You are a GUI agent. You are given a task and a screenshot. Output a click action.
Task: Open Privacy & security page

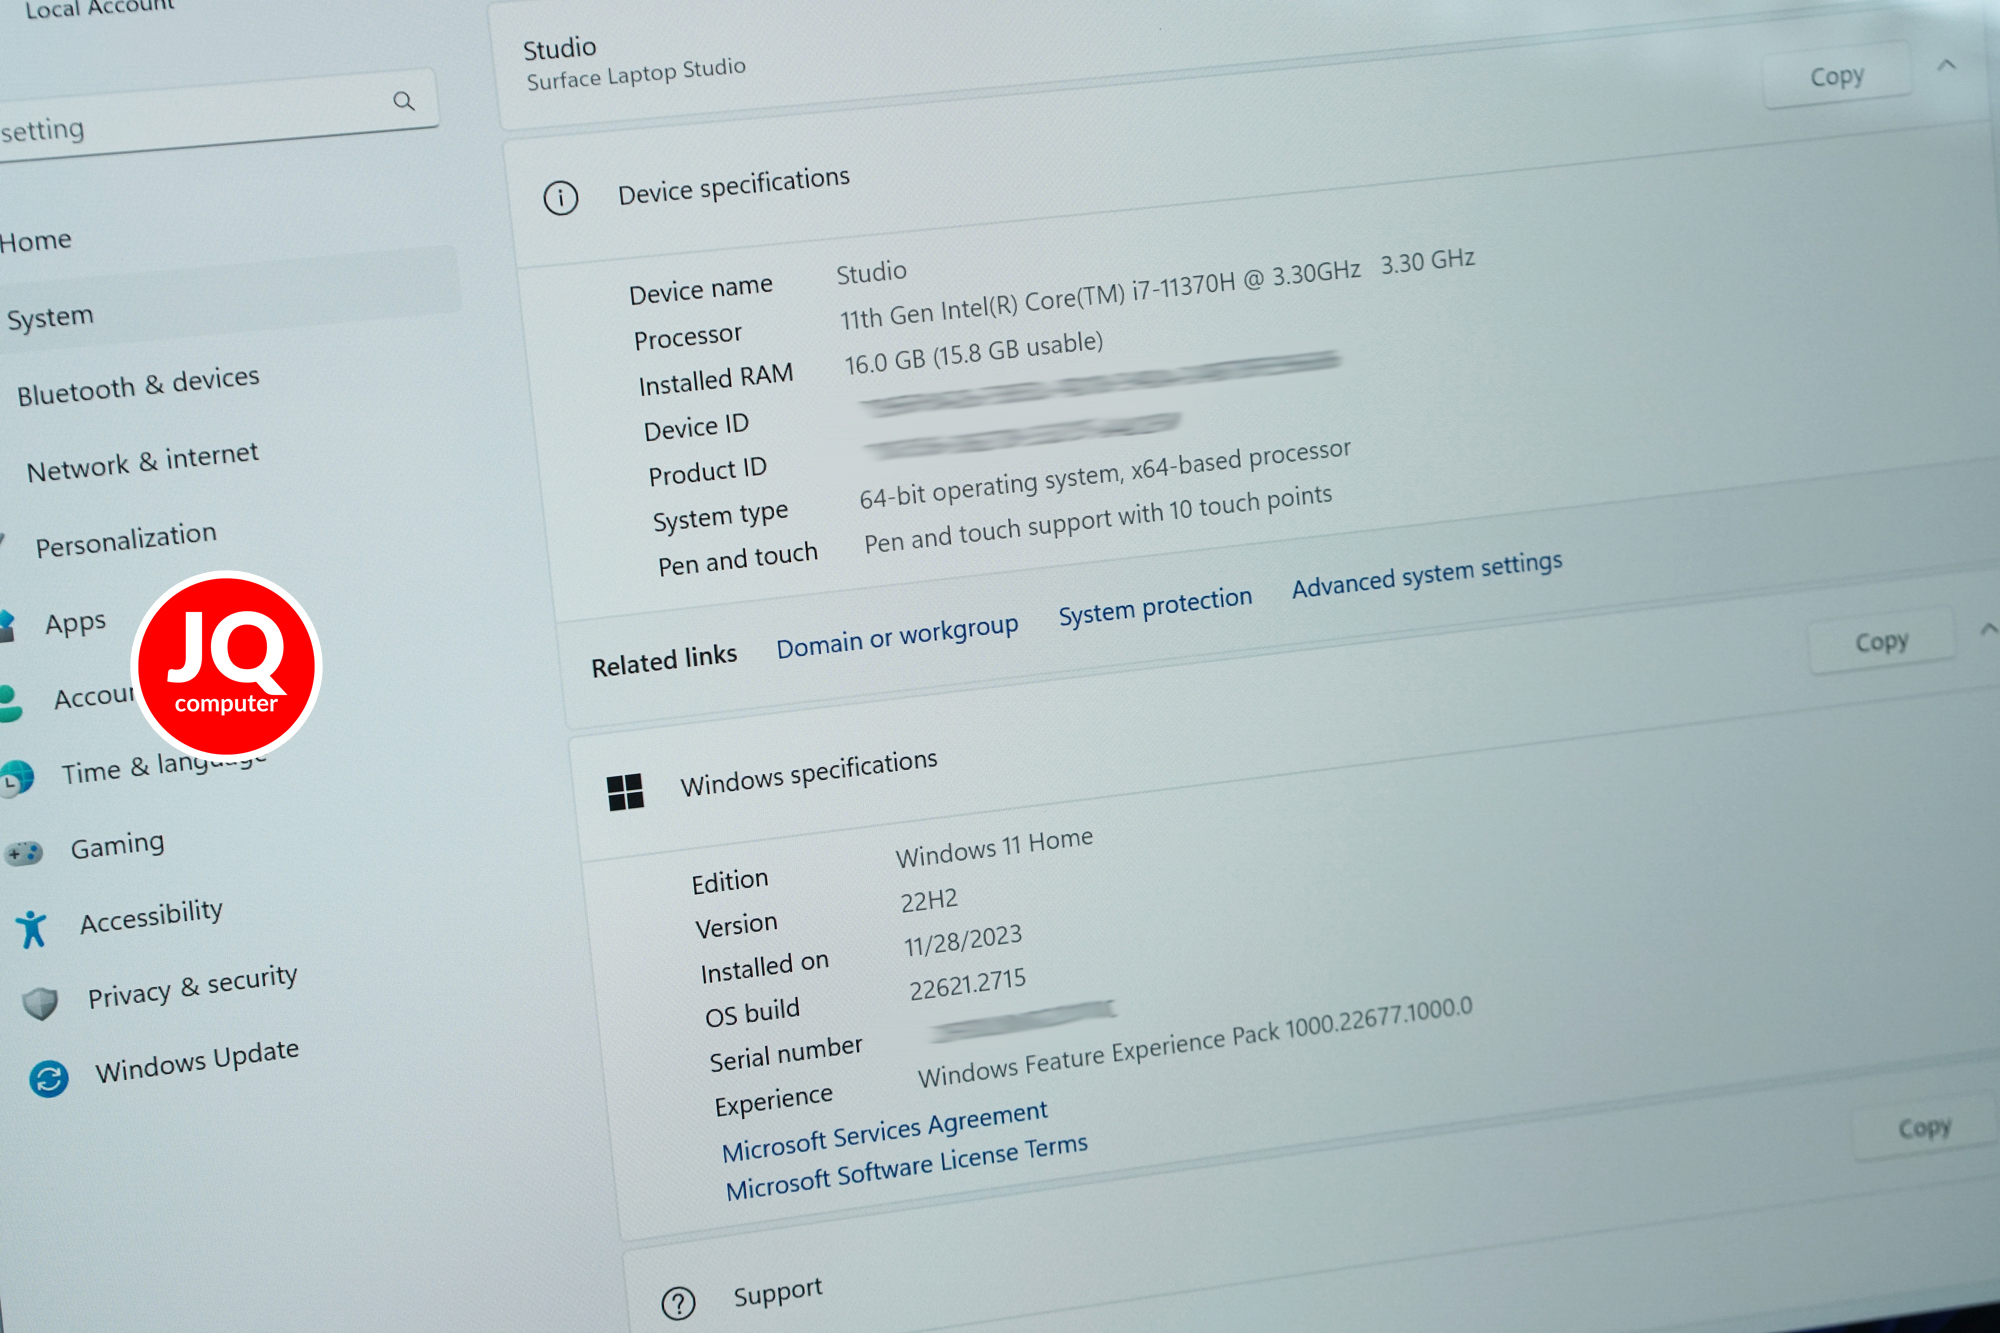(x=192, y=986)
